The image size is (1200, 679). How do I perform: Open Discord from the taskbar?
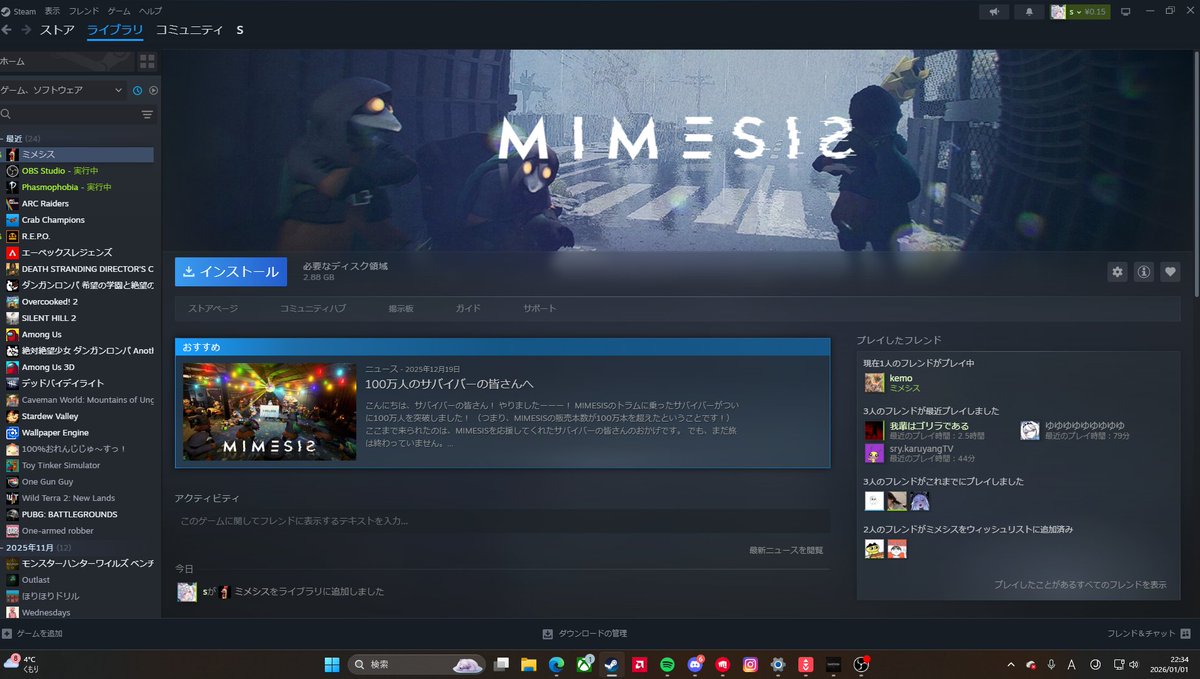tap(694, 665)
